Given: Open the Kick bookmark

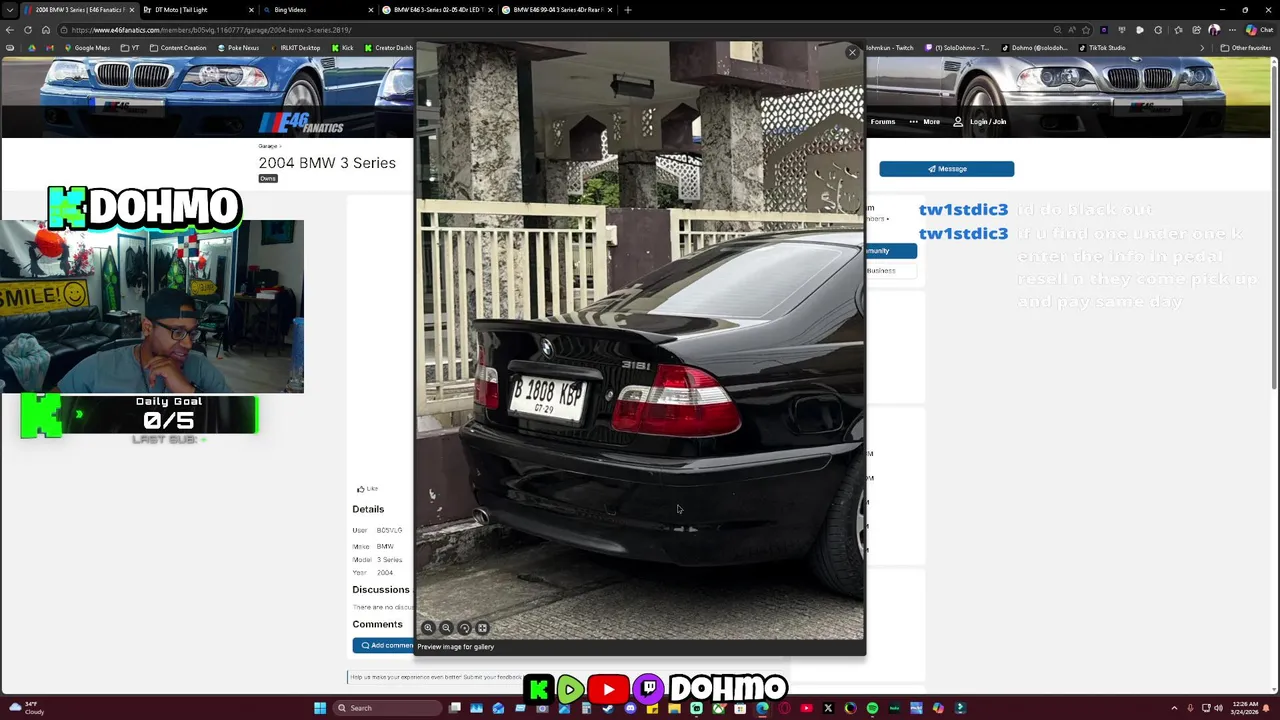Looking at the screenshot, I should (343, 48).
